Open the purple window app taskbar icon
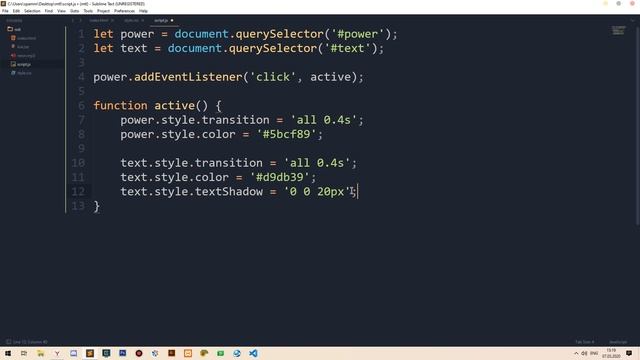This screenshot has width=640, height=360. click(73, 353)
